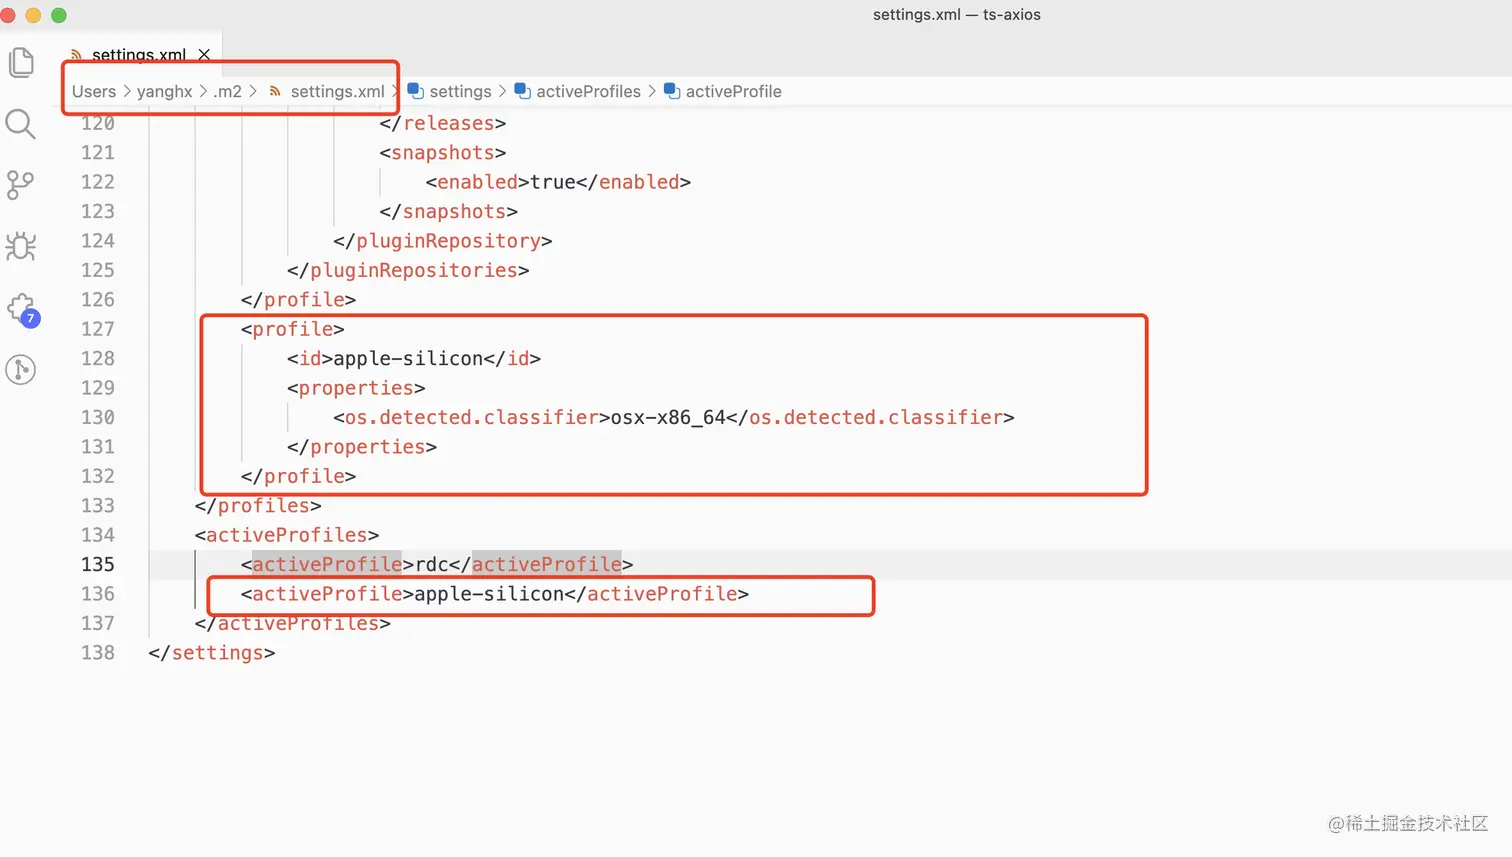Open the Git graph icon in activity bar
The height and width of the screenshot is (857, 1512).
pyautogui.click(x=21, y=370)
